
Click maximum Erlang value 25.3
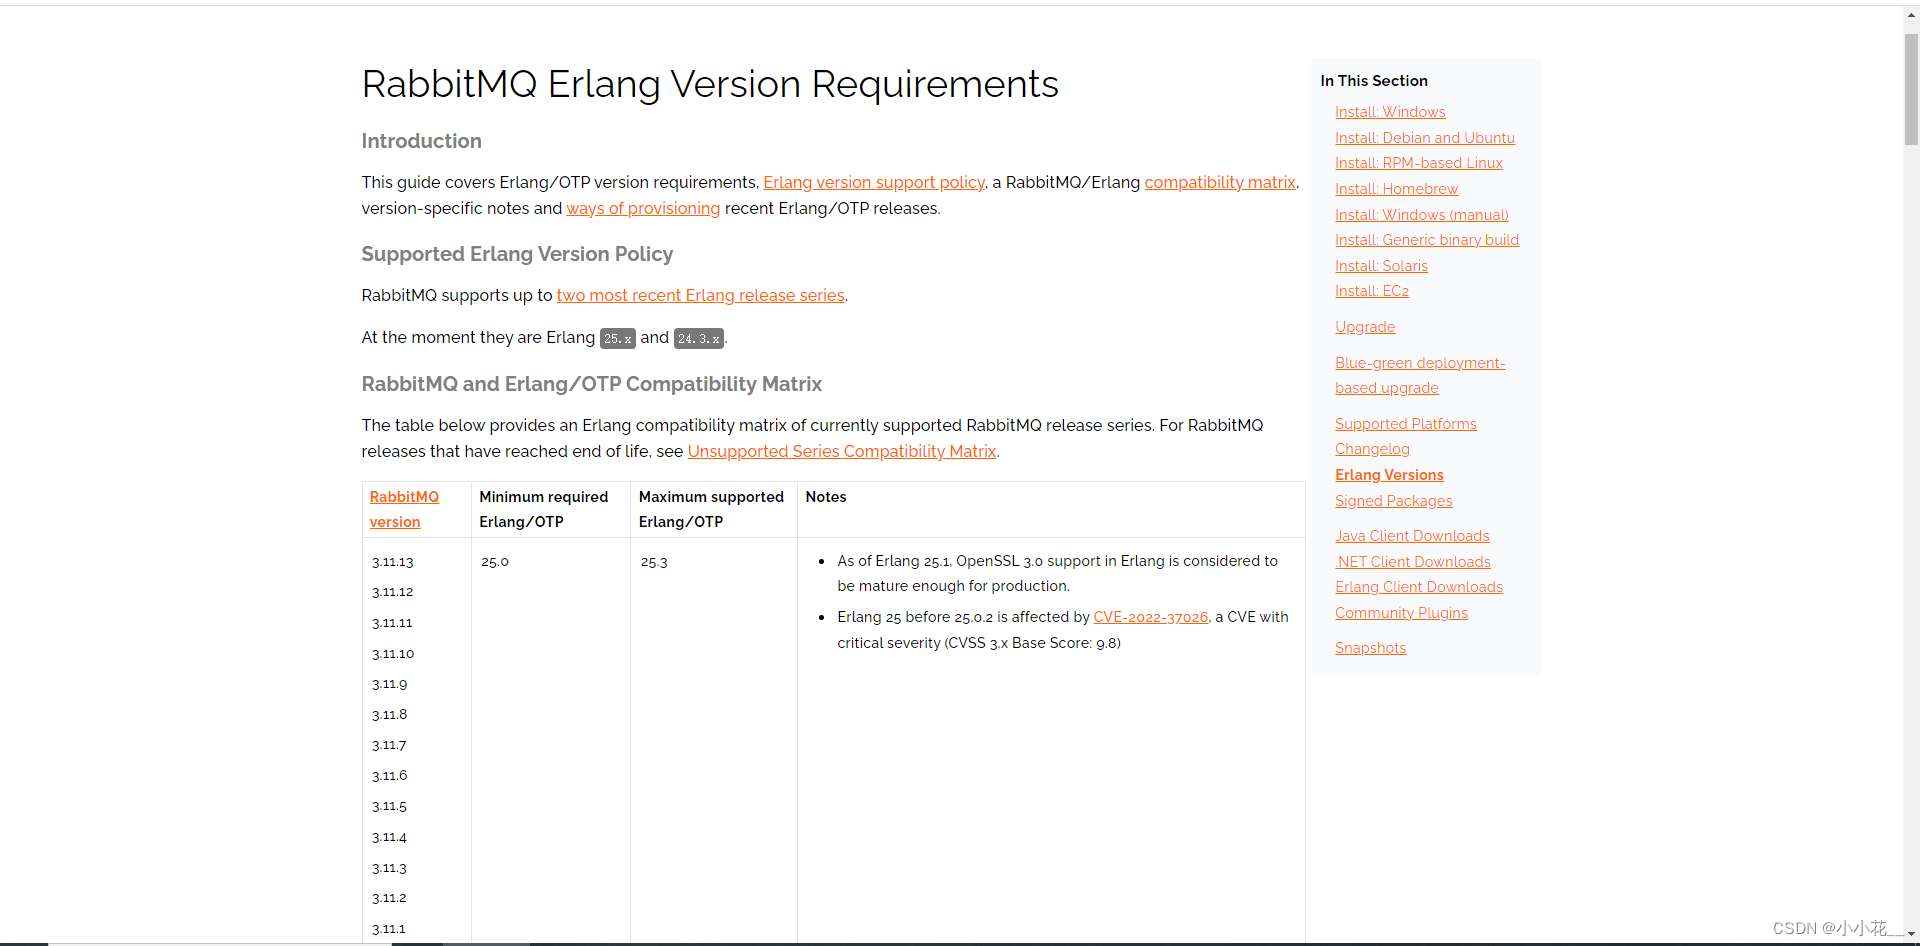[654, 562]
